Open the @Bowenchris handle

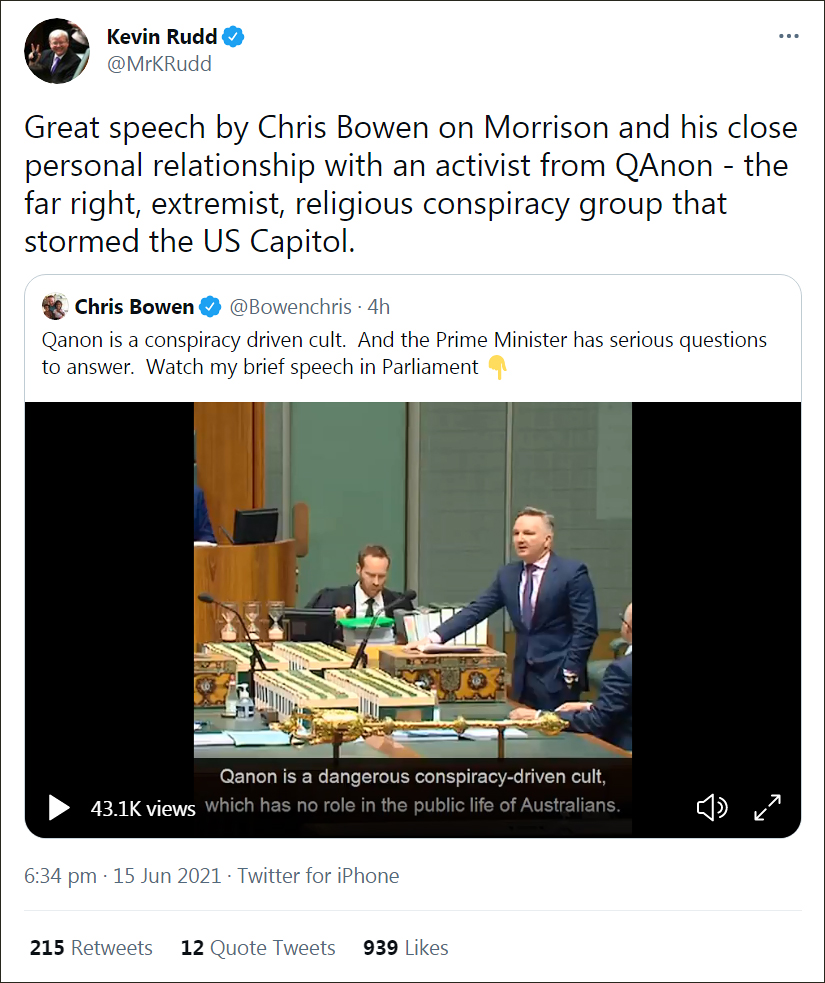290,307
